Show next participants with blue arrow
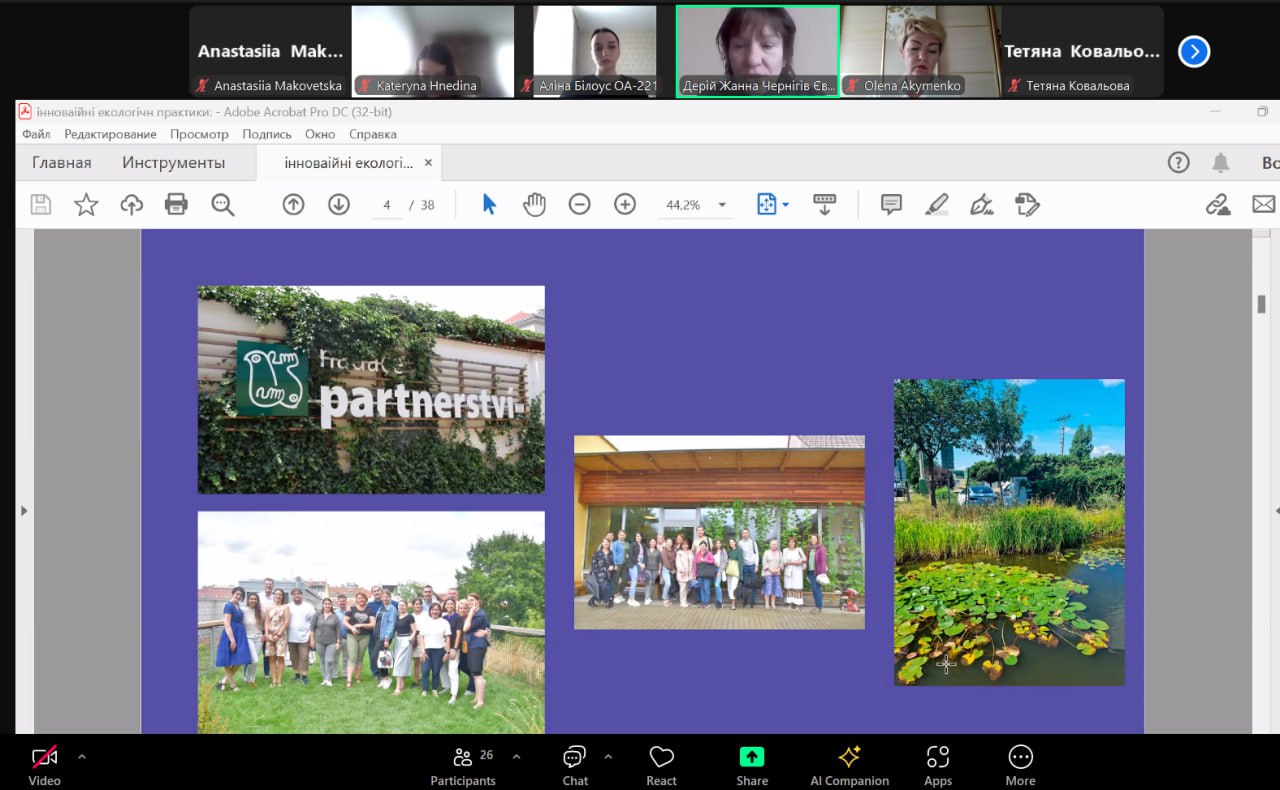Image resolution: width=1280 pixels, height=790 pixels. pyautogui.click(x=1194, y=52)
